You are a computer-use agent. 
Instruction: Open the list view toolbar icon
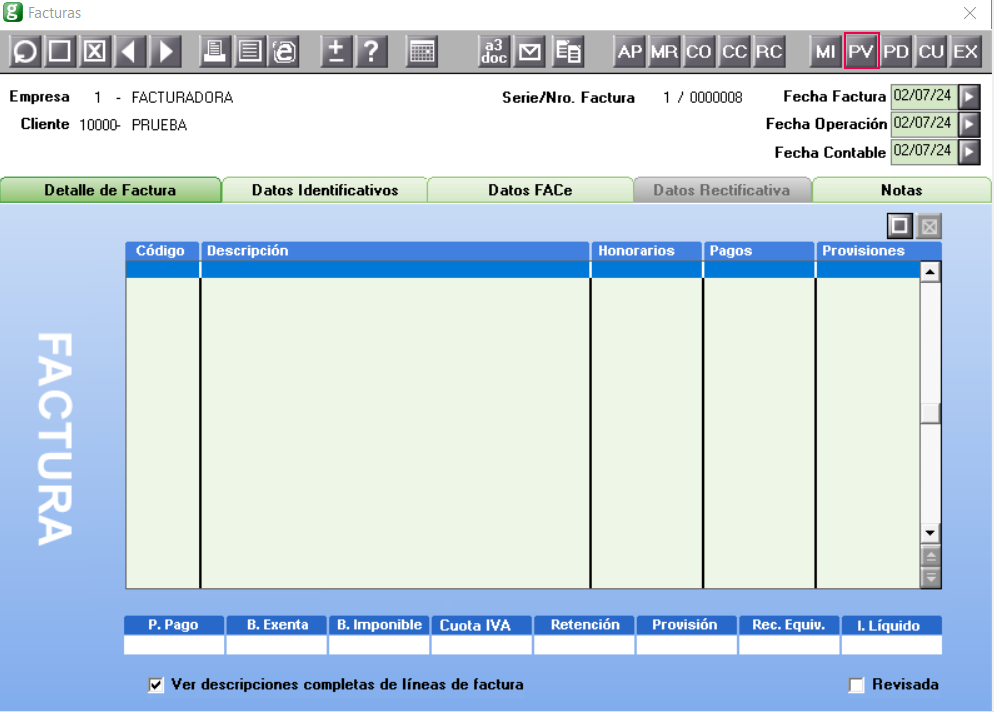click(250, 51)
